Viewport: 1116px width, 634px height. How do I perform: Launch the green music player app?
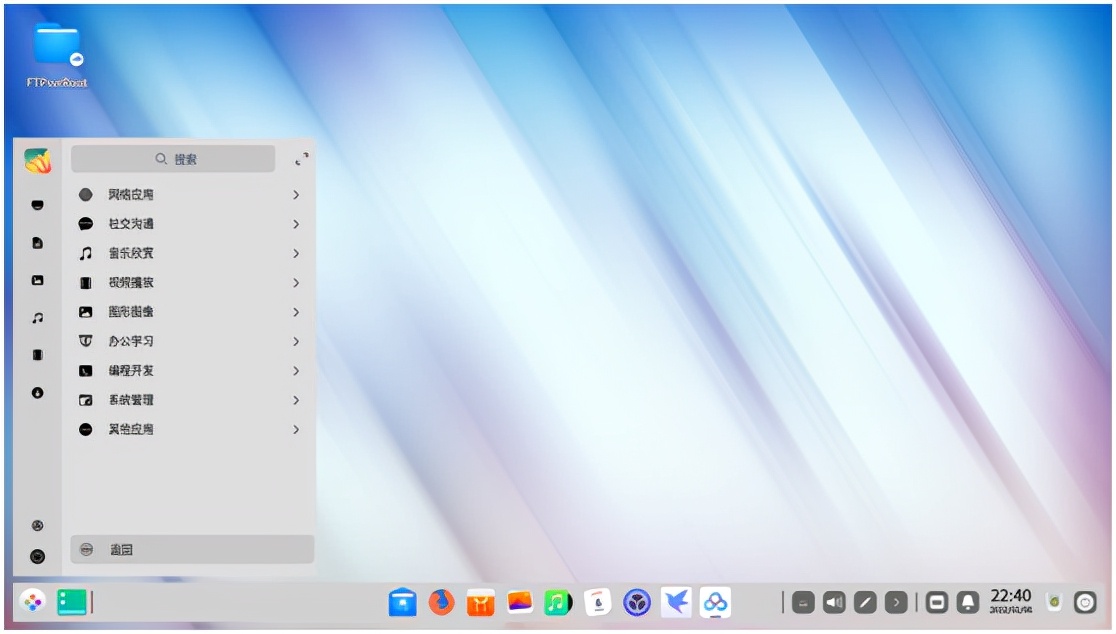(x=557, y=602)
